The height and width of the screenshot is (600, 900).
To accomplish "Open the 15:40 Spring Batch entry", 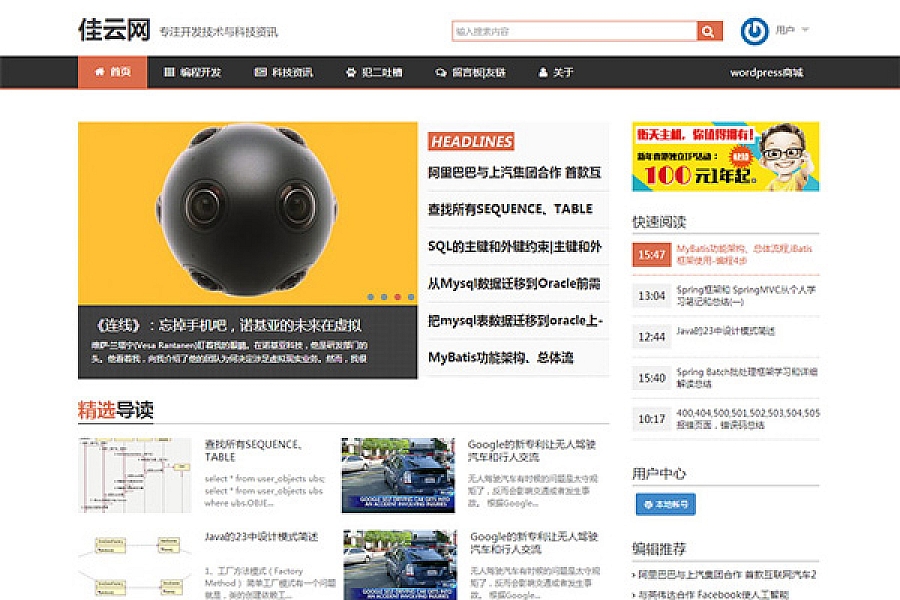I will pyautogui.click(x=726, y=378).
